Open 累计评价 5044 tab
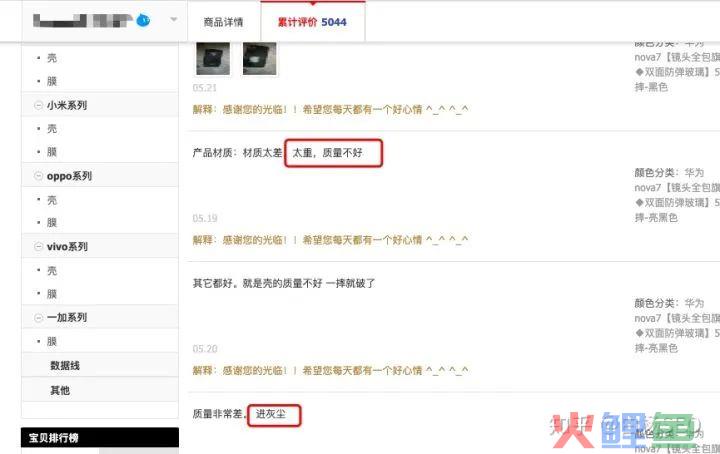The image size is (720, 454). tap(312, 22)
